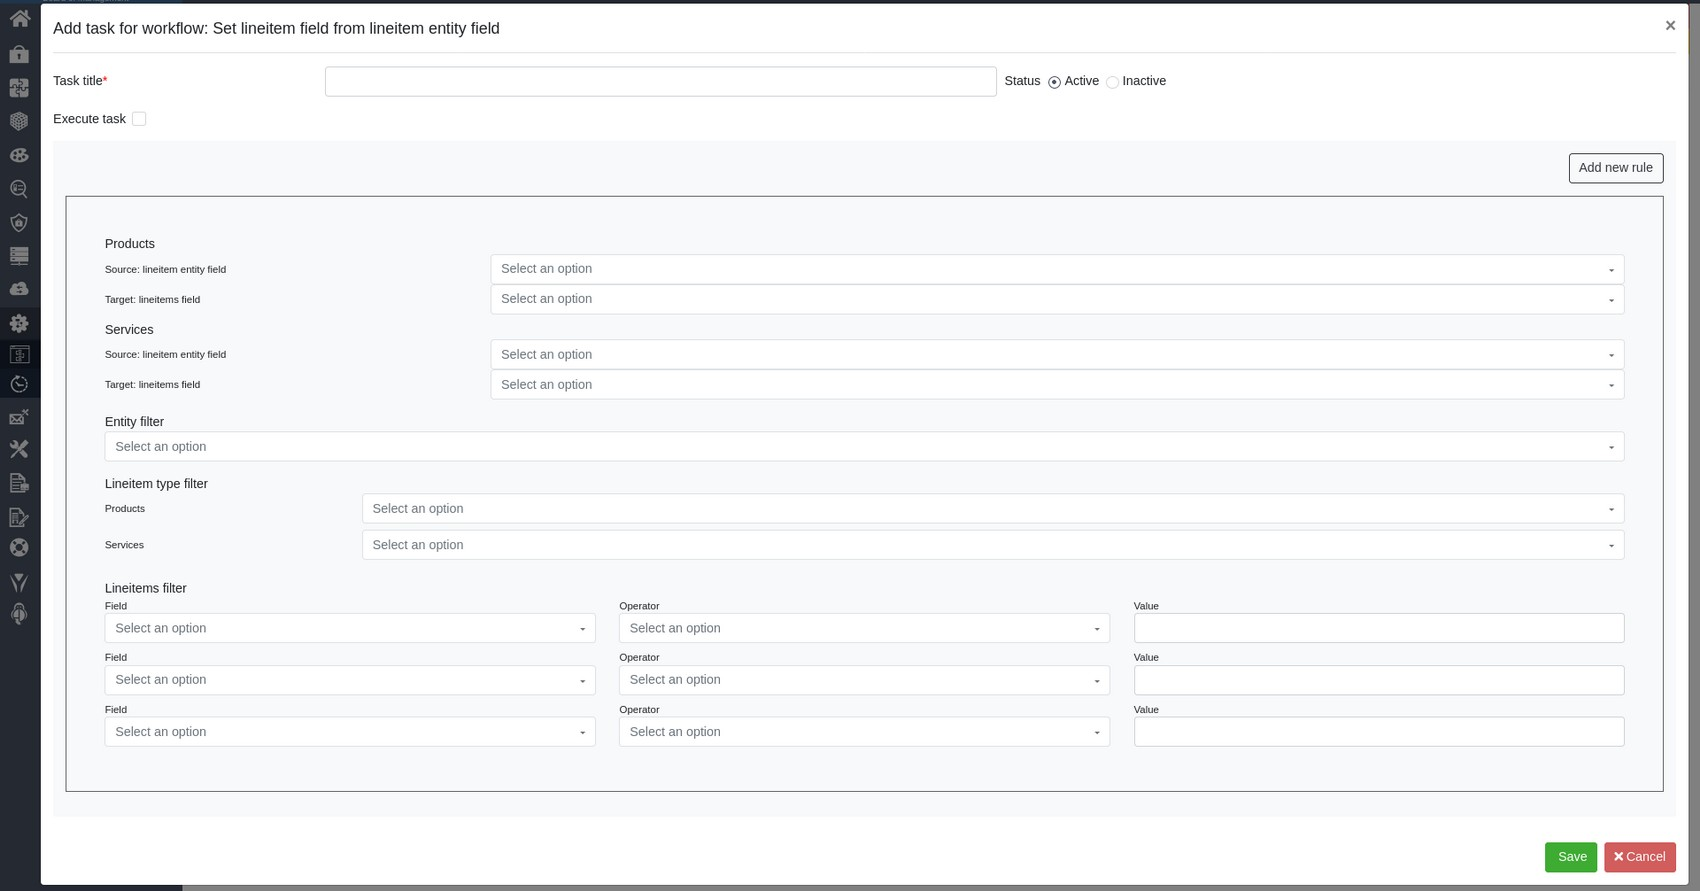Open Lineitem type filter Services dropdown
This screenshot has height=891, width=1700.
click(x=993, y=545)
